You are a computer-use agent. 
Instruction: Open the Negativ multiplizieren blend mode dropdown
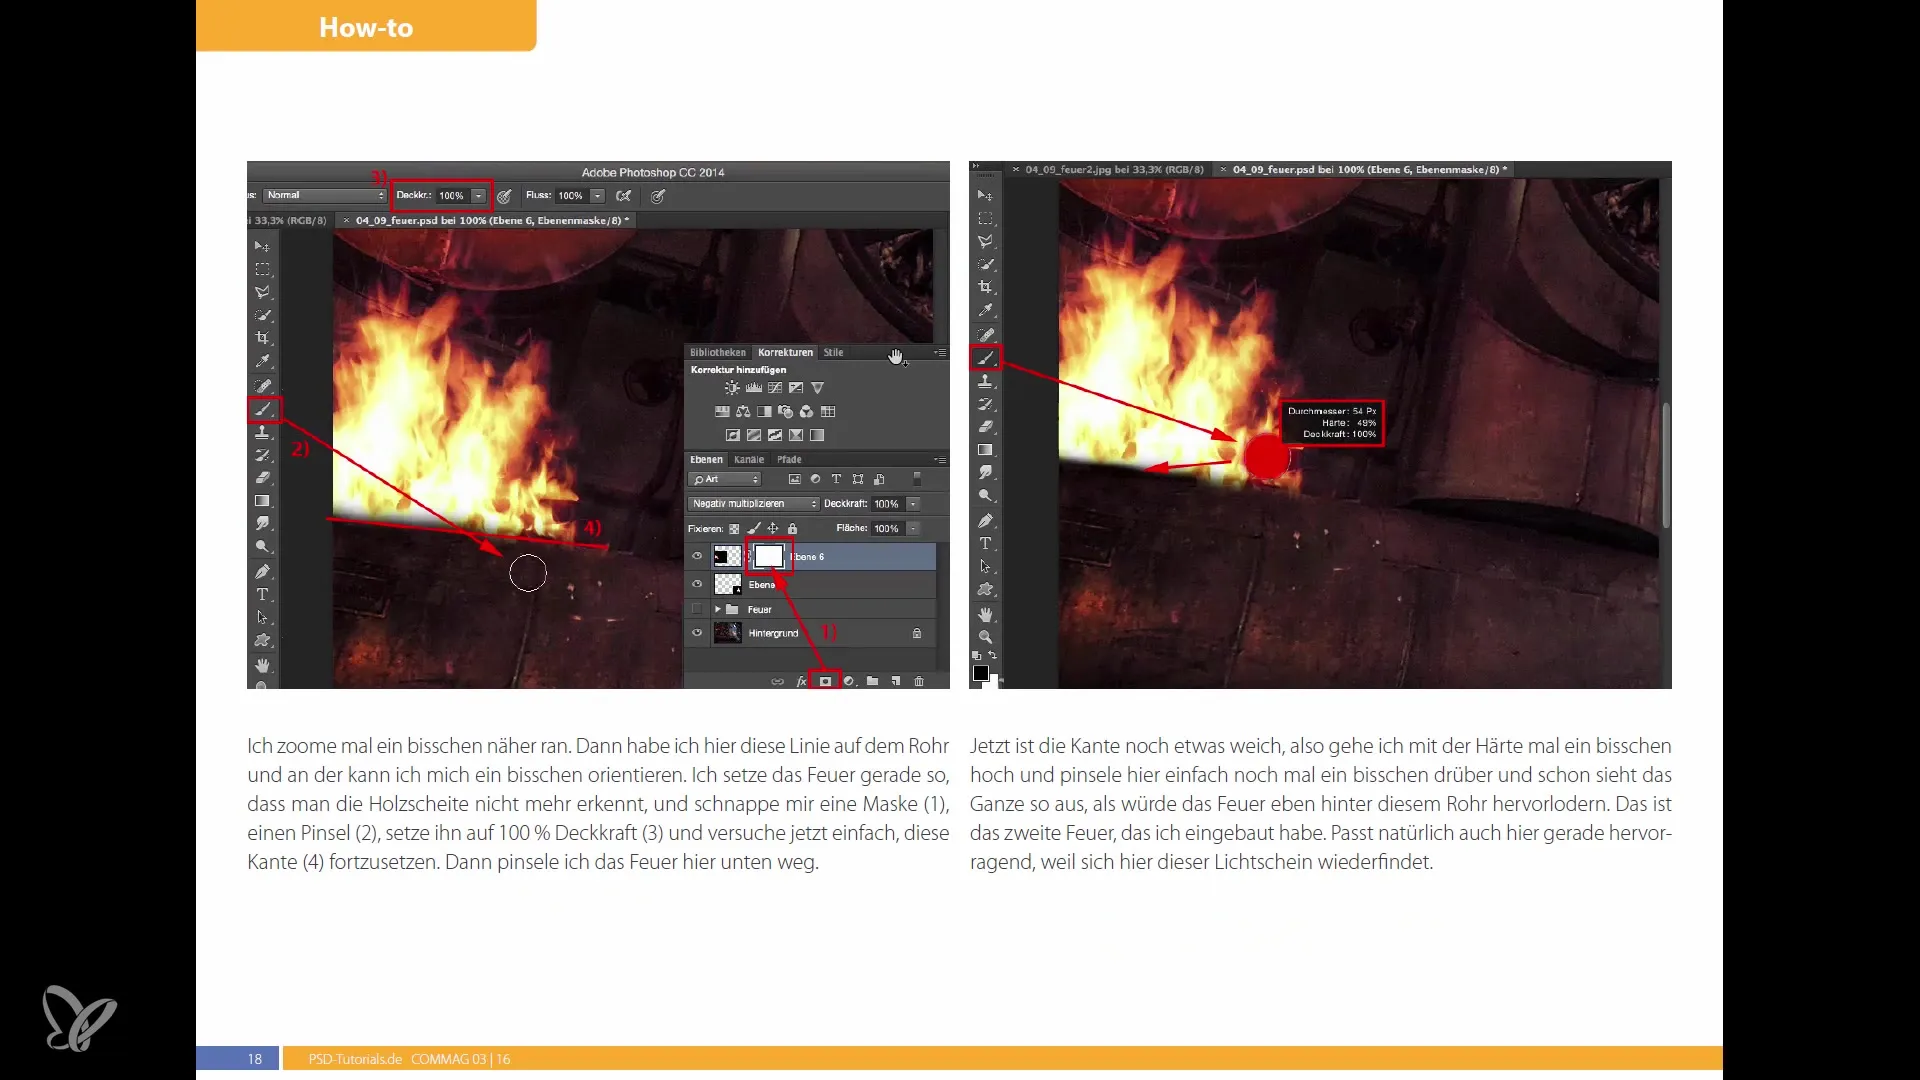click(x=753, y=504)
